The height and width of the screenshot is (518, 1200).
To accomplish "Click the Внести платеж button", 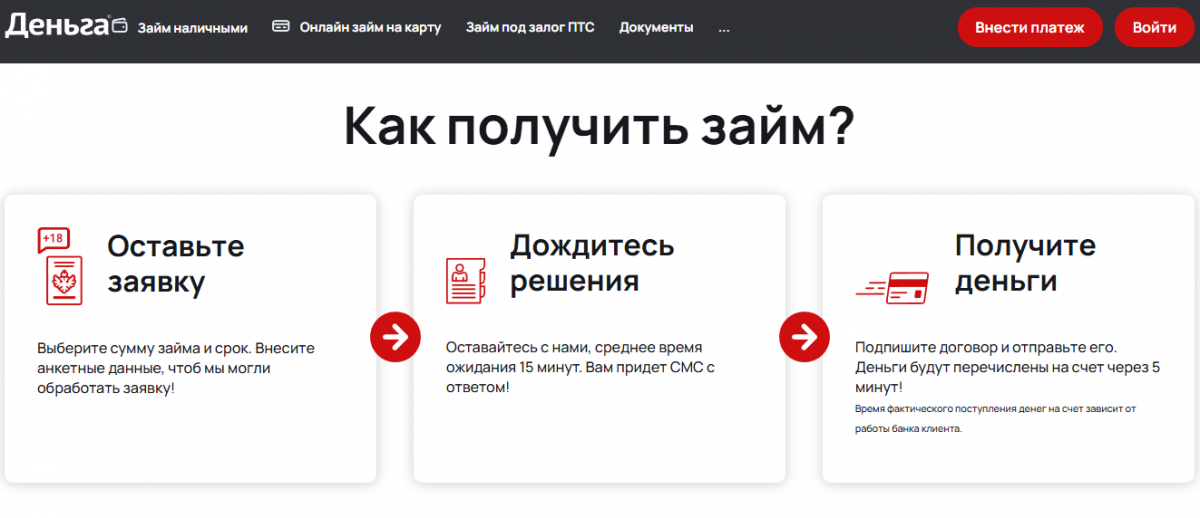I will [x=1030, y=28].
